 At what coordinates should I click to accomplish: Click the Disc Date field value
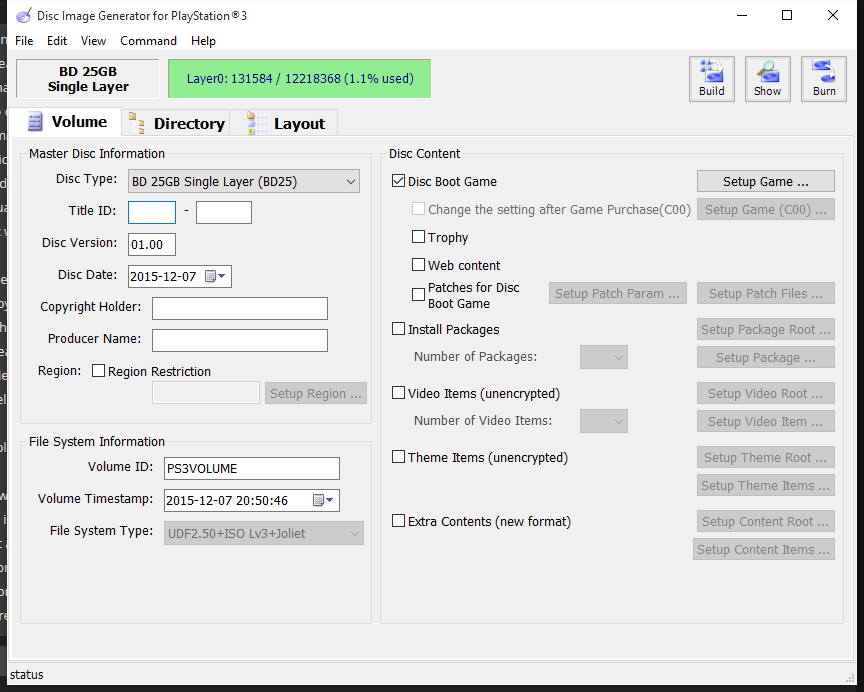tap(164, 276)
